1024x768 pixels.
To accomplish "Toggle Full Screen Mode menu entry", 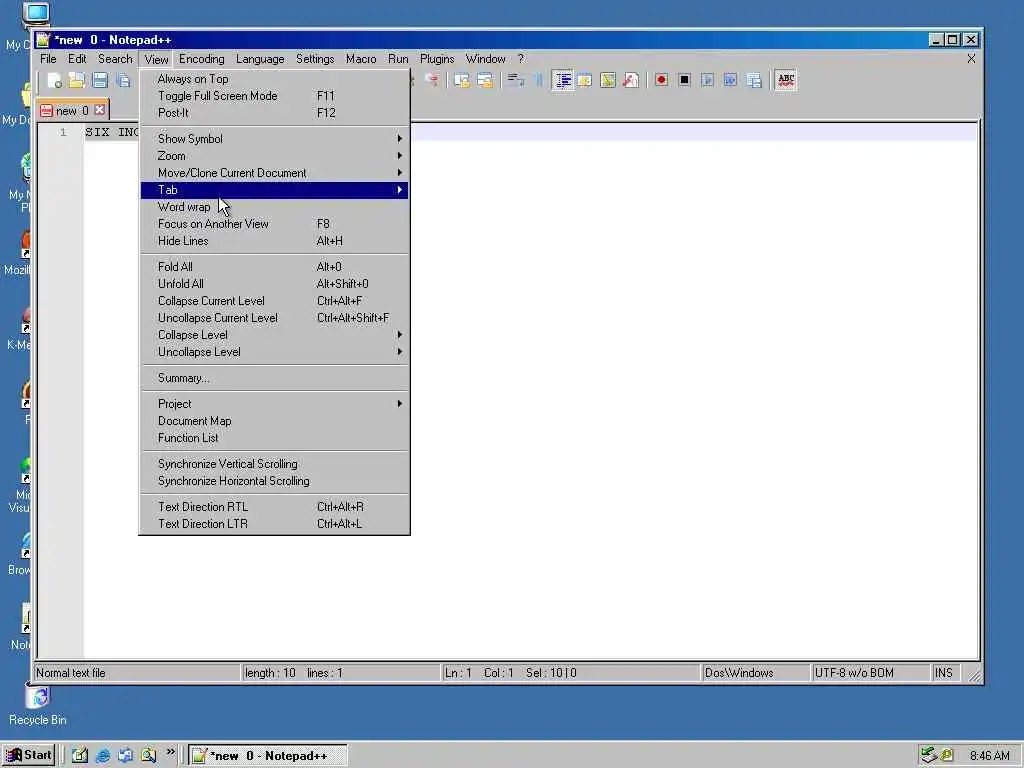I will click(x=275, y=96).
